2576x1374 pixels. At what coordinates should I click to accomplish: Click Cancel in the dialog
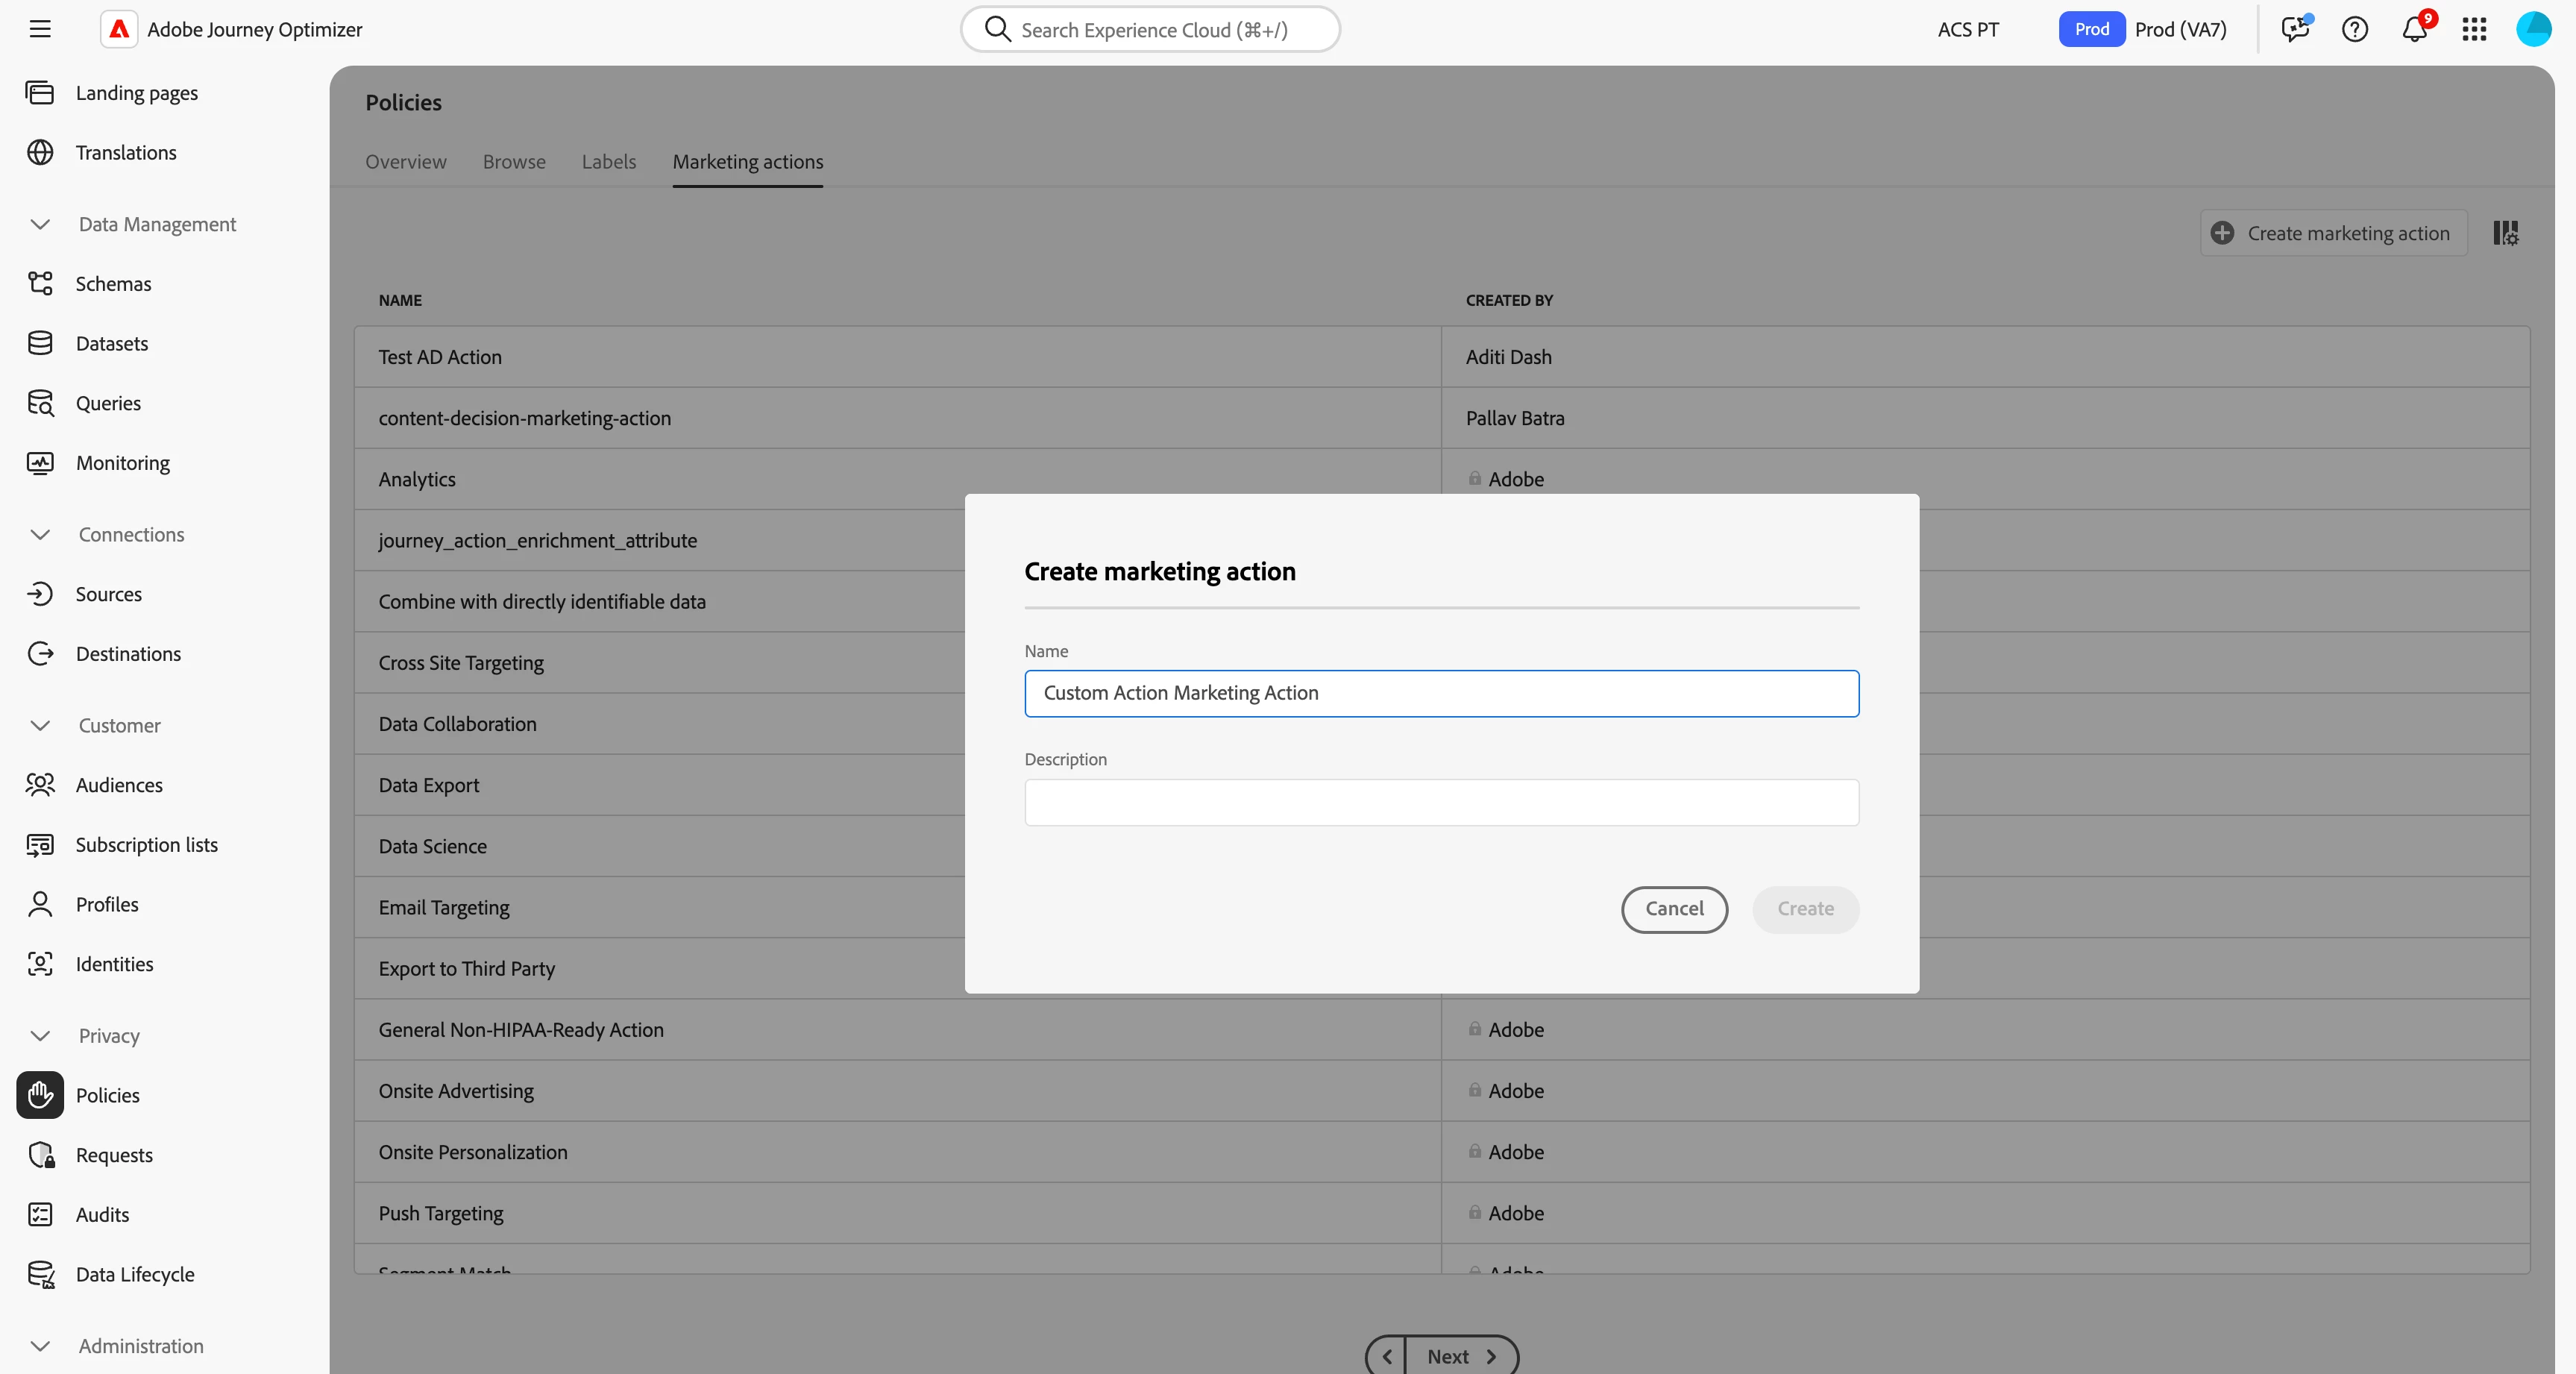(x=1674, y=909)
